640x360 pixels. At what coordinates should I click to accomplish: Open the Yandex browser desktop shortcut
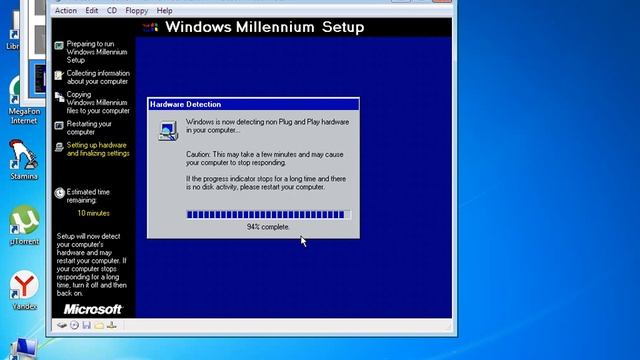24,290
